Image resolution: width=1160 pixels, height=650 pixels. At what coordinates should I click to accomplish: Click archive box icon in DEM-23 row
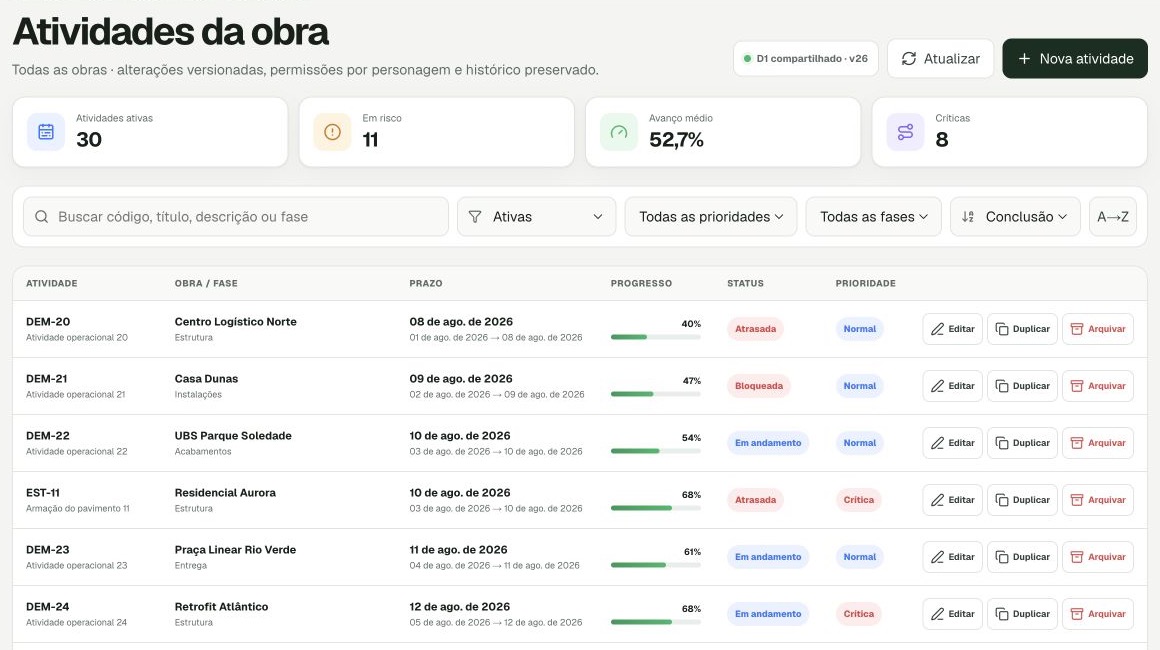tap(1077, 557)
